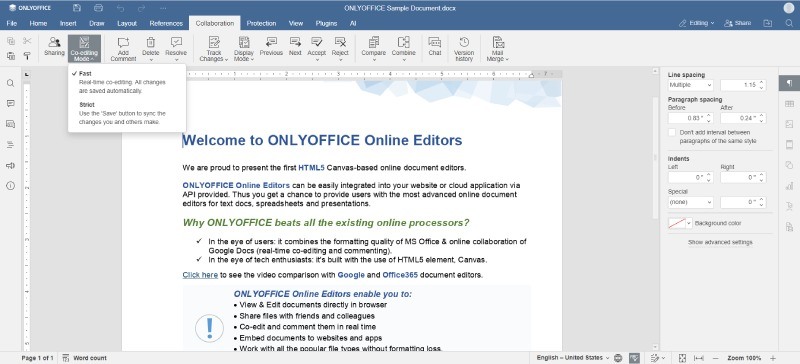Image resolution: width=800 pixels, height=364 pixels.
Task: Click zoom in plus button
Action: 773,358
